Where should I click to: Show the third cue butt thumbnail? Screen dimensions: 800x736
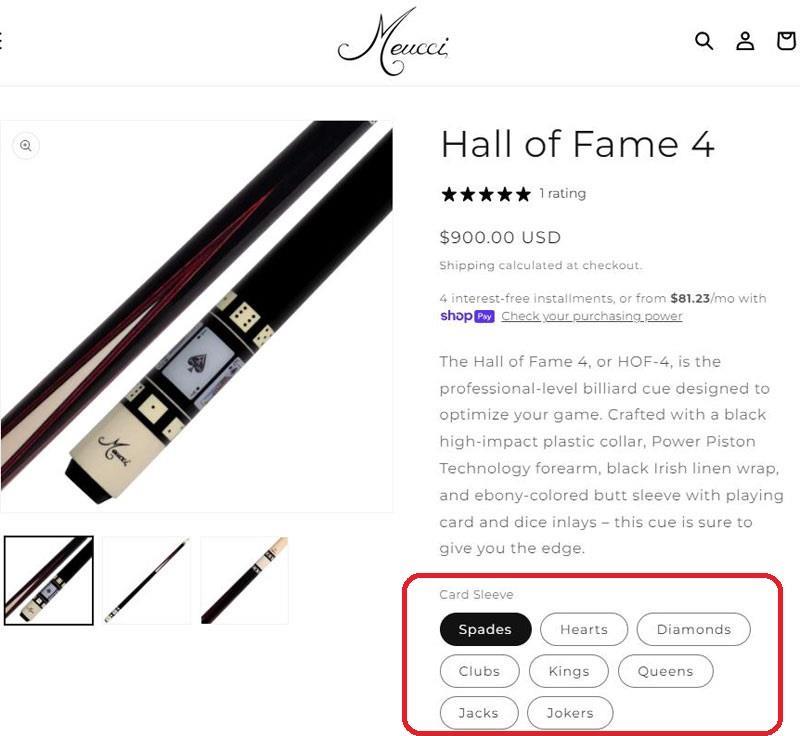[244, 580]
